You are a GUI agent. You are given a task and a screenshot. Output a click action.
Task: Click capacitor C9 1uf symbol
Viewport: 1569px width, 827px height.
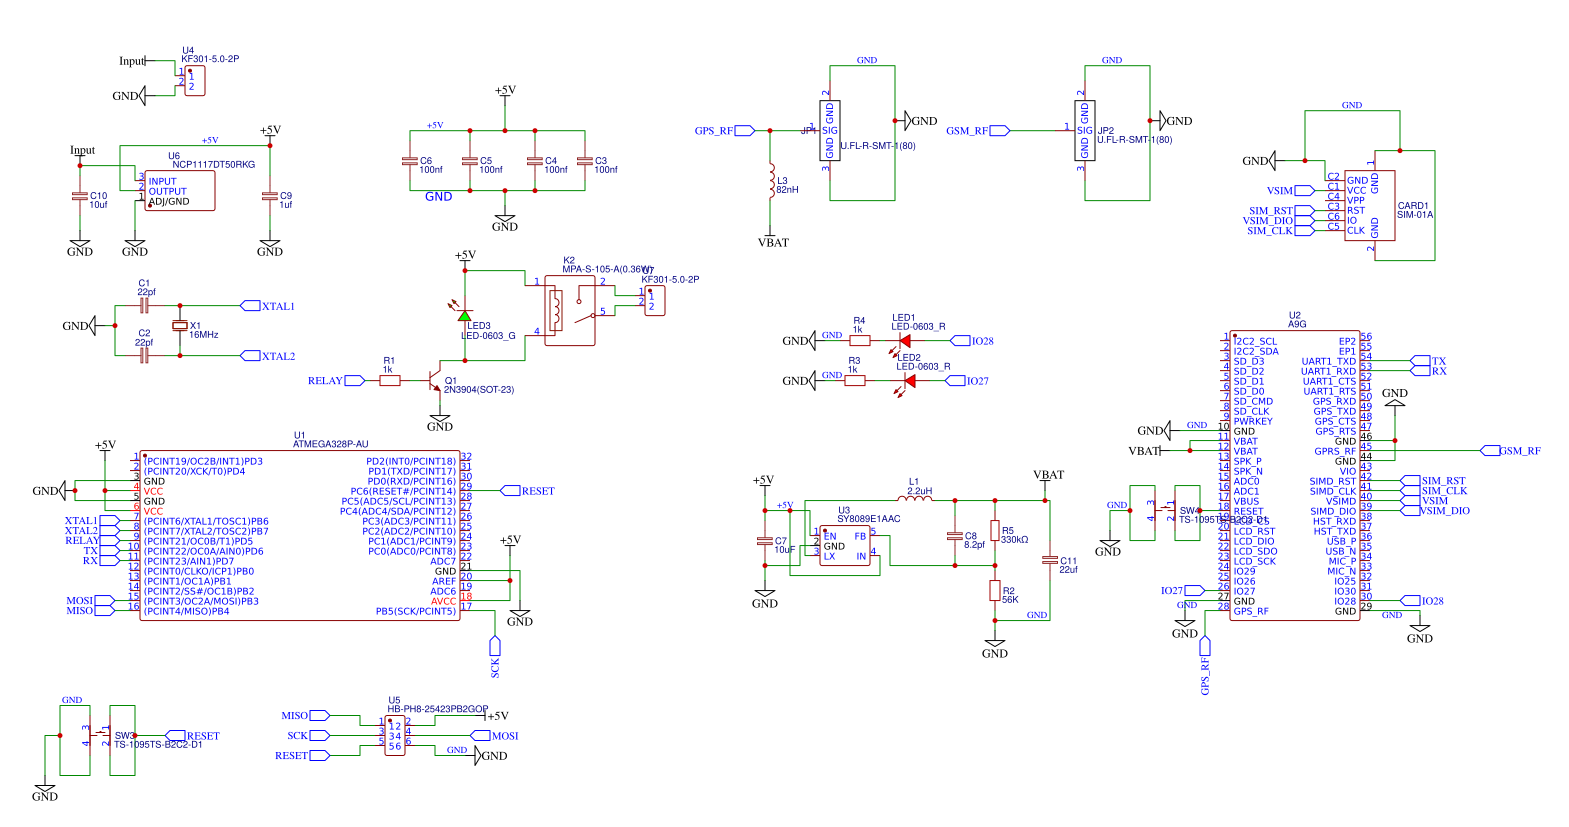[269, 196]
